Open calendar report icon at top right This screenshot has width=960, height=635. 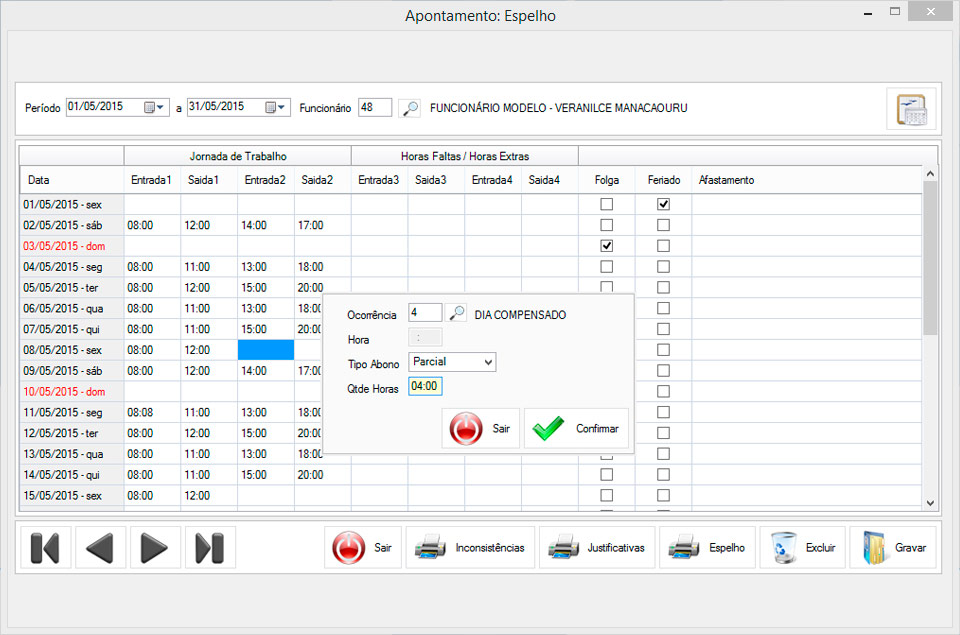tap(911, 109)
